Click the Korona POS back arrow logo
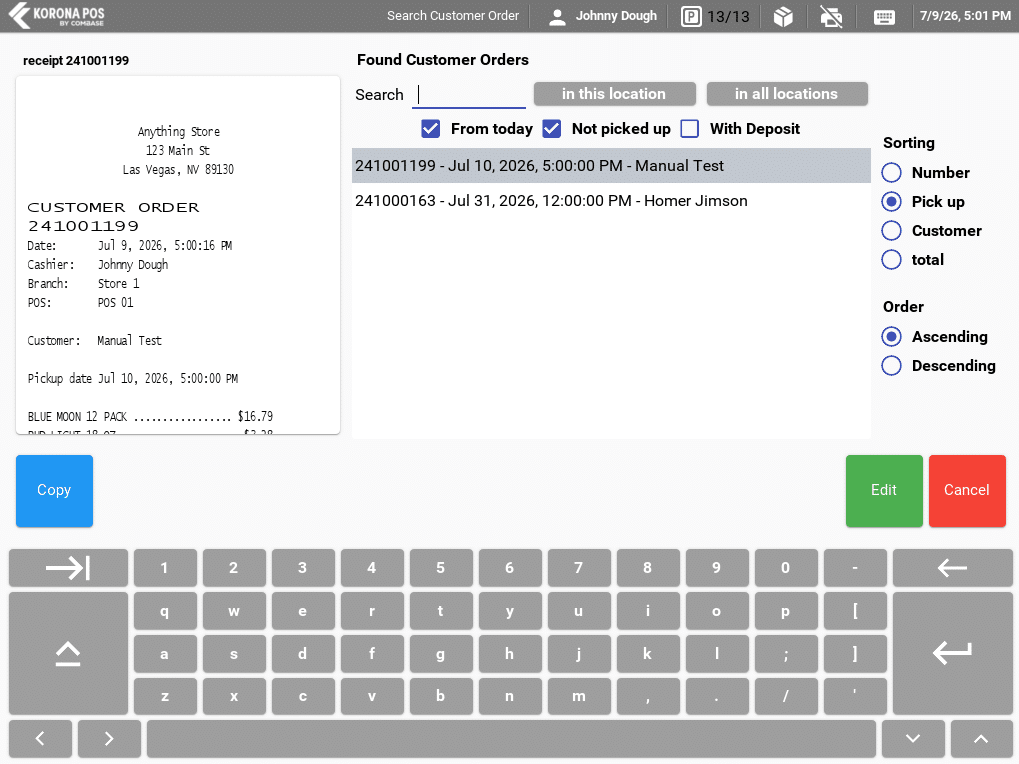Image resolution: width=1019 pixels, height=764 pixels. click(x=19, y=15)
